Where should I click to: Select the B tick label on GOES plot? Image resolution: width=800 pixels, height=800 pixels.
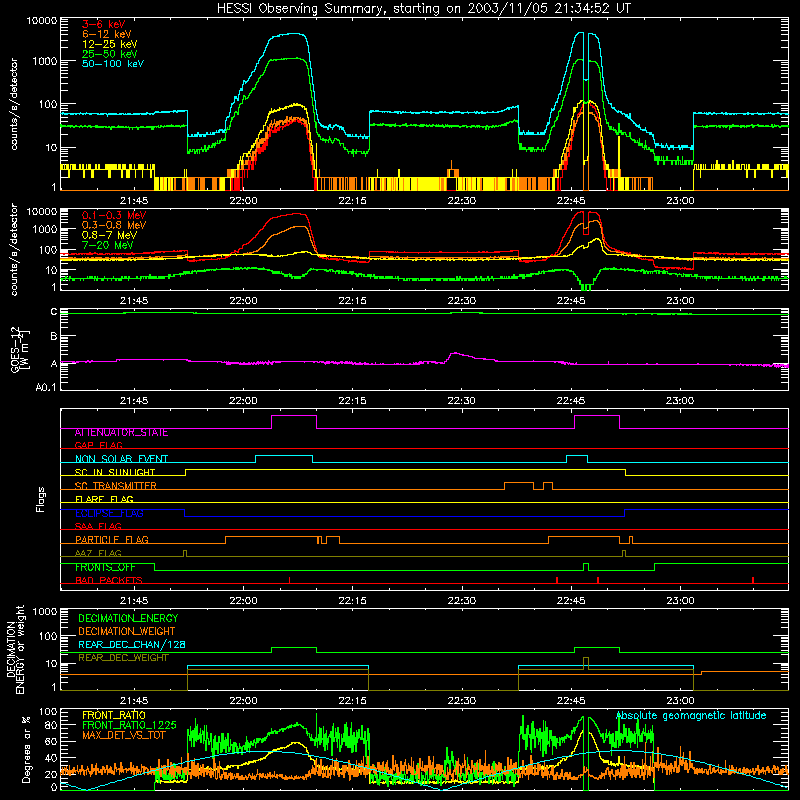pos(54,336)
